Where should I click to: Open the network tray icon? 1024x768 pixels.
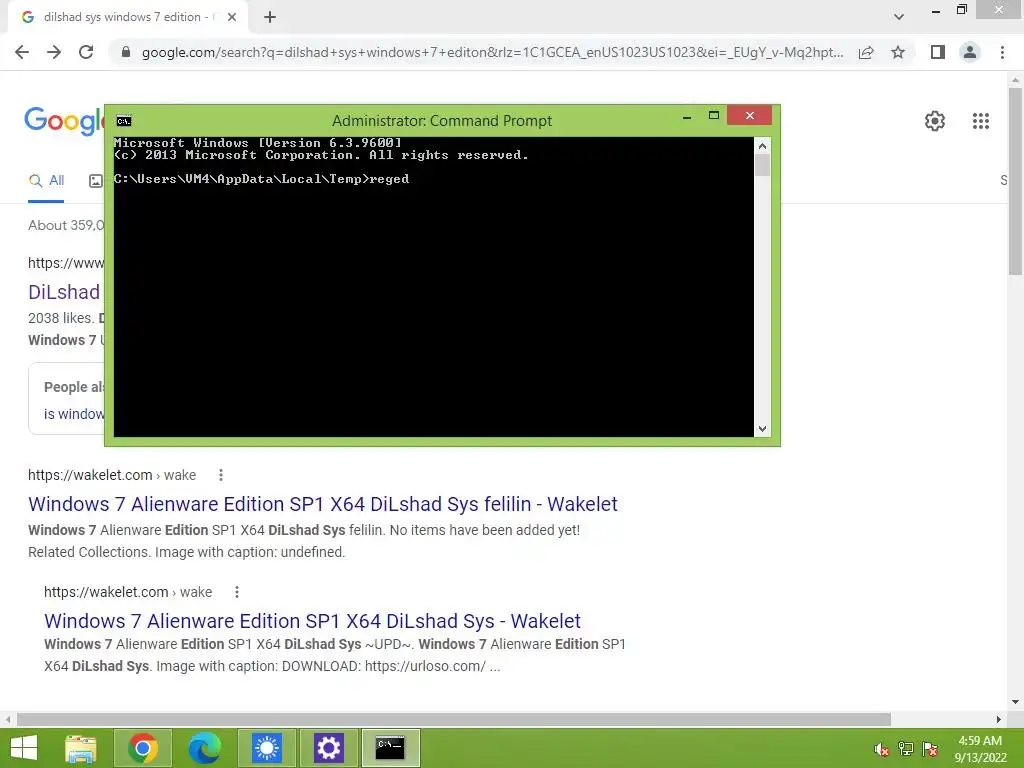[906, 749]
